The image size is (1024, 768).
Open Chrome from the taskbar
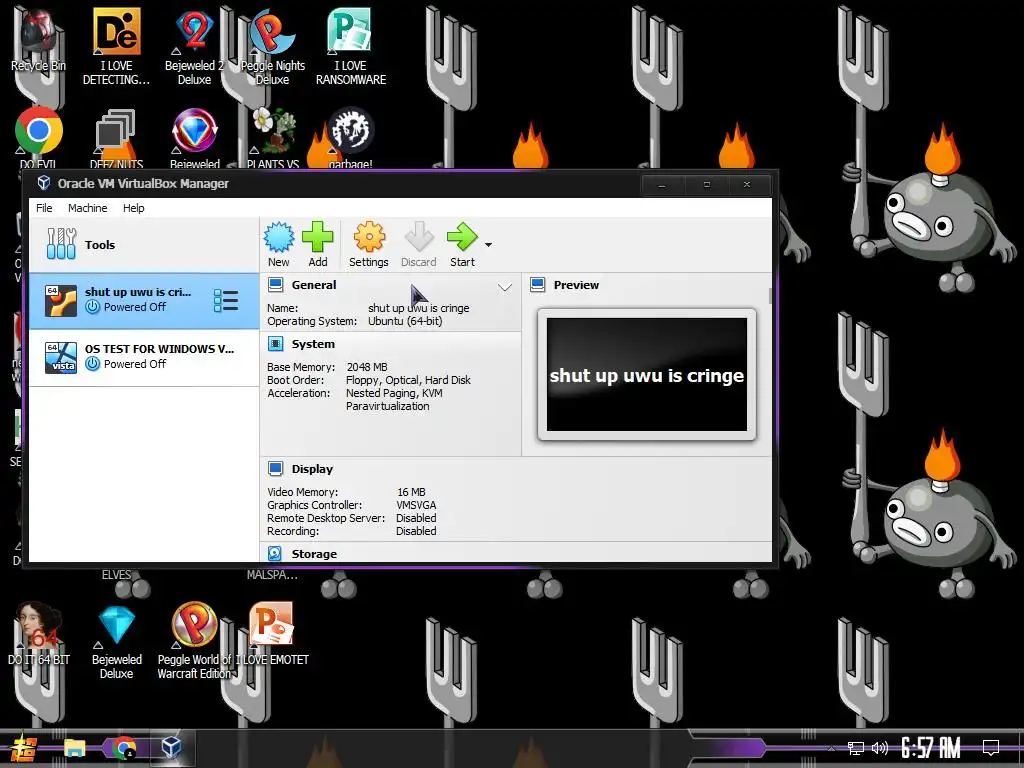pos(123,748)
